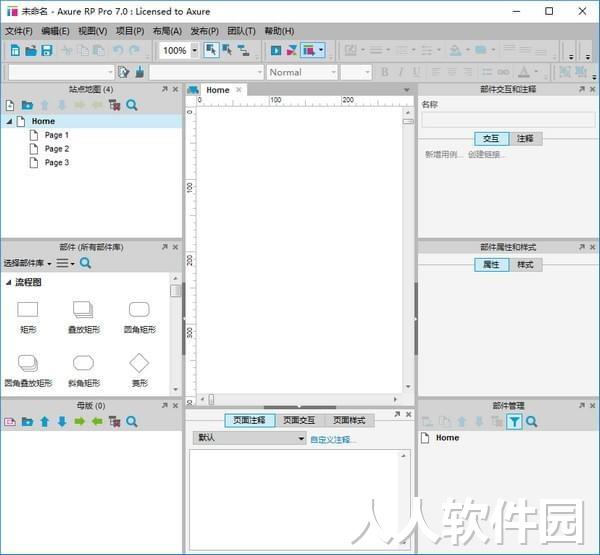Viewport: 600px width, 555px height.
Task: Open the widget library options menu
Action: pyautogui.click(x=65, y=263)
